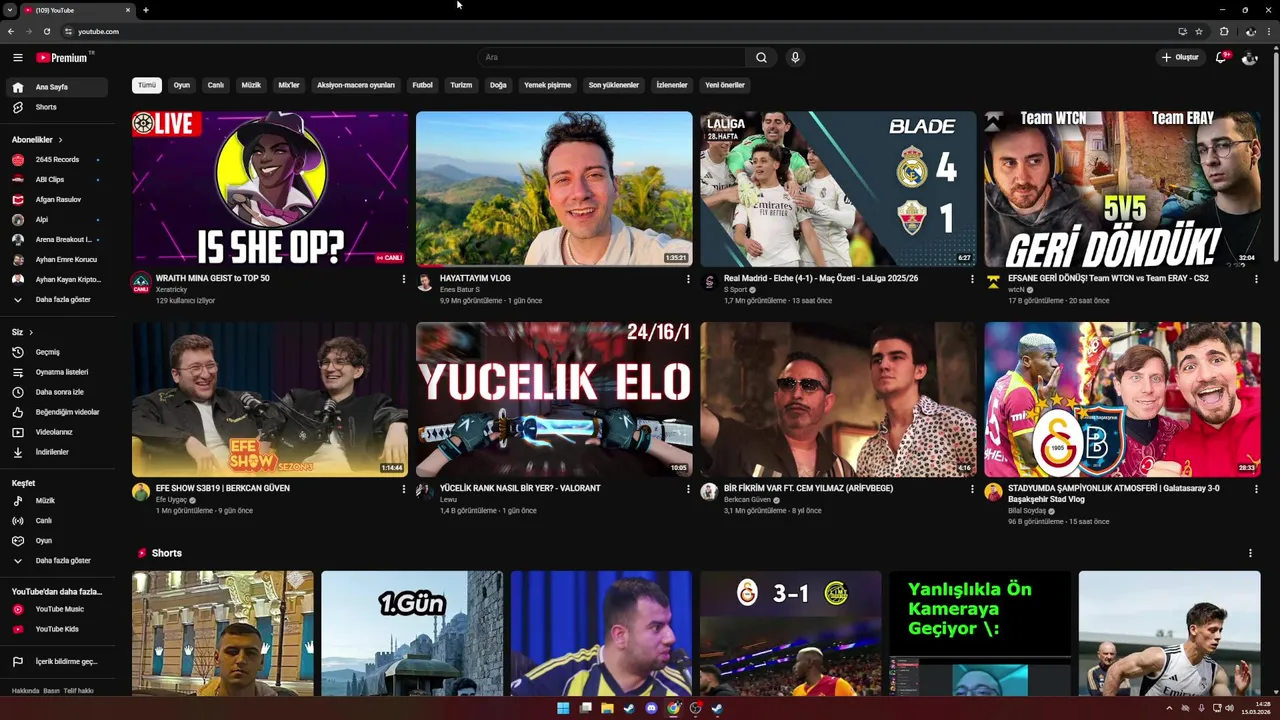This screenshot has width=1280, height=720.
Task: Select the Mix'ler filter chip
Action: [289, 85]
